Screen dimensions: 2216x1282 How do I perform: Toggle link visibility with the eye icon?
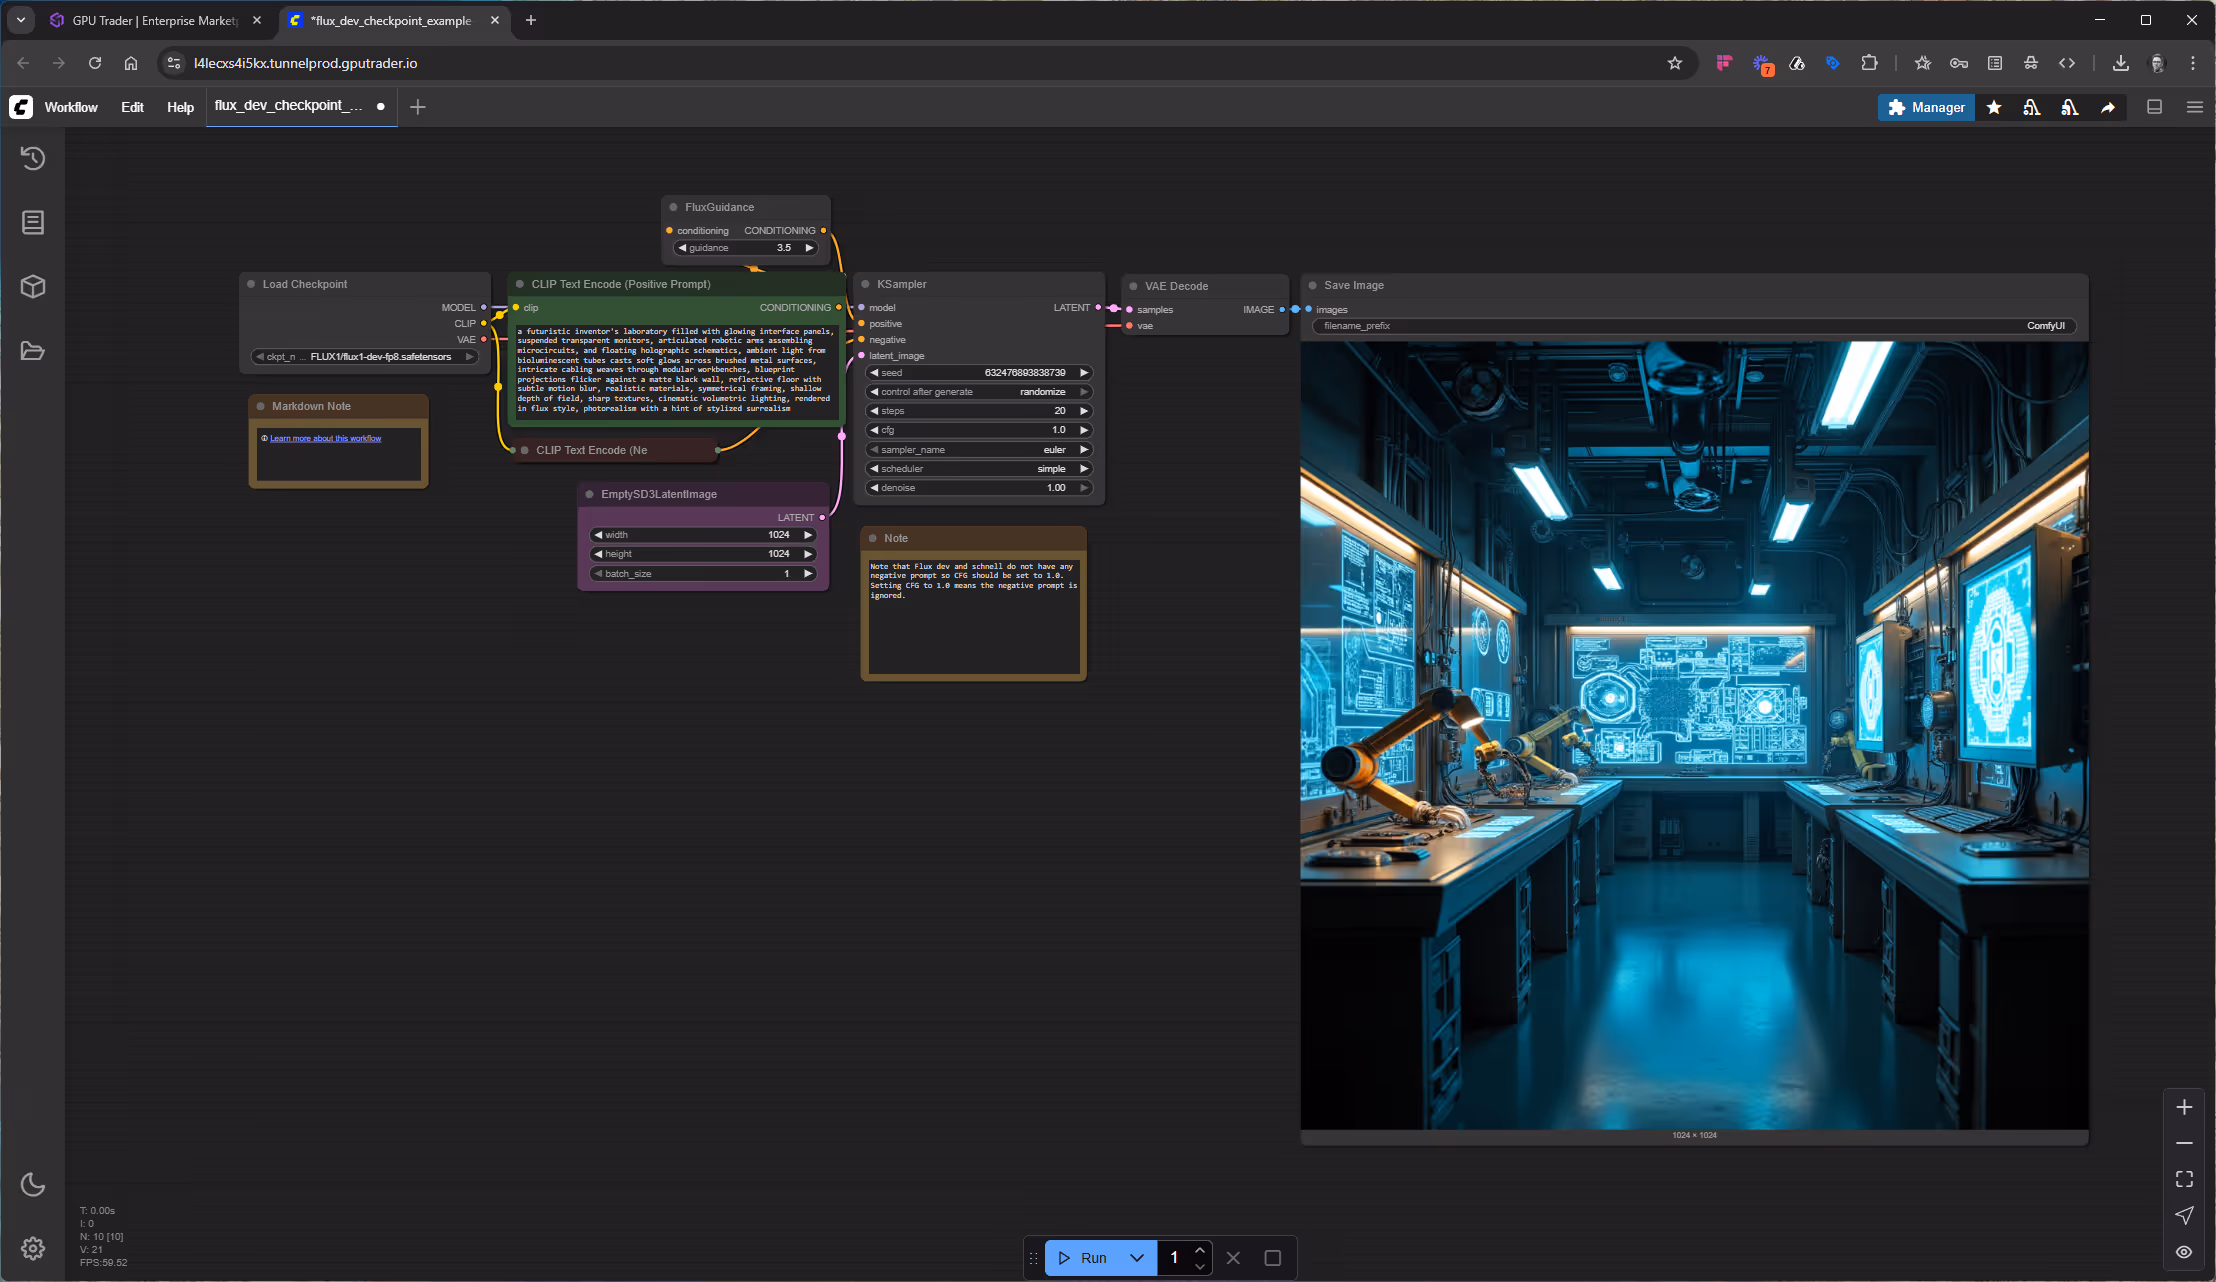coord(2184,1251)
